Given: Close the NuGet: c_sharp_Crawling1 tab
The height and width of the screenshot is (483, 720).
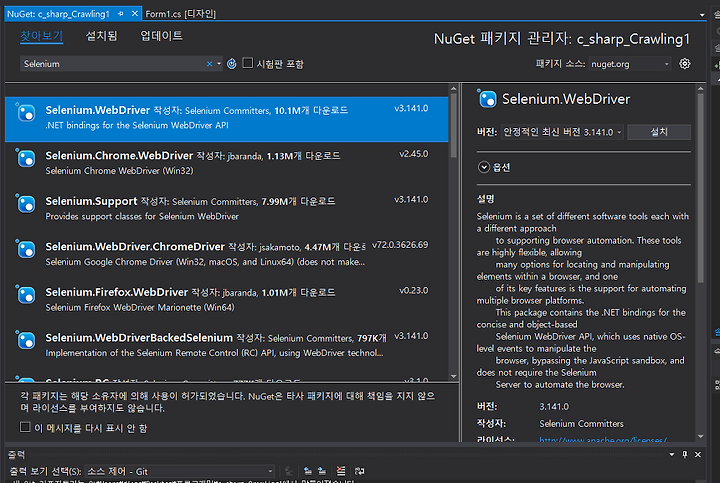Looking at the screenshot, I should pos(135,14).
